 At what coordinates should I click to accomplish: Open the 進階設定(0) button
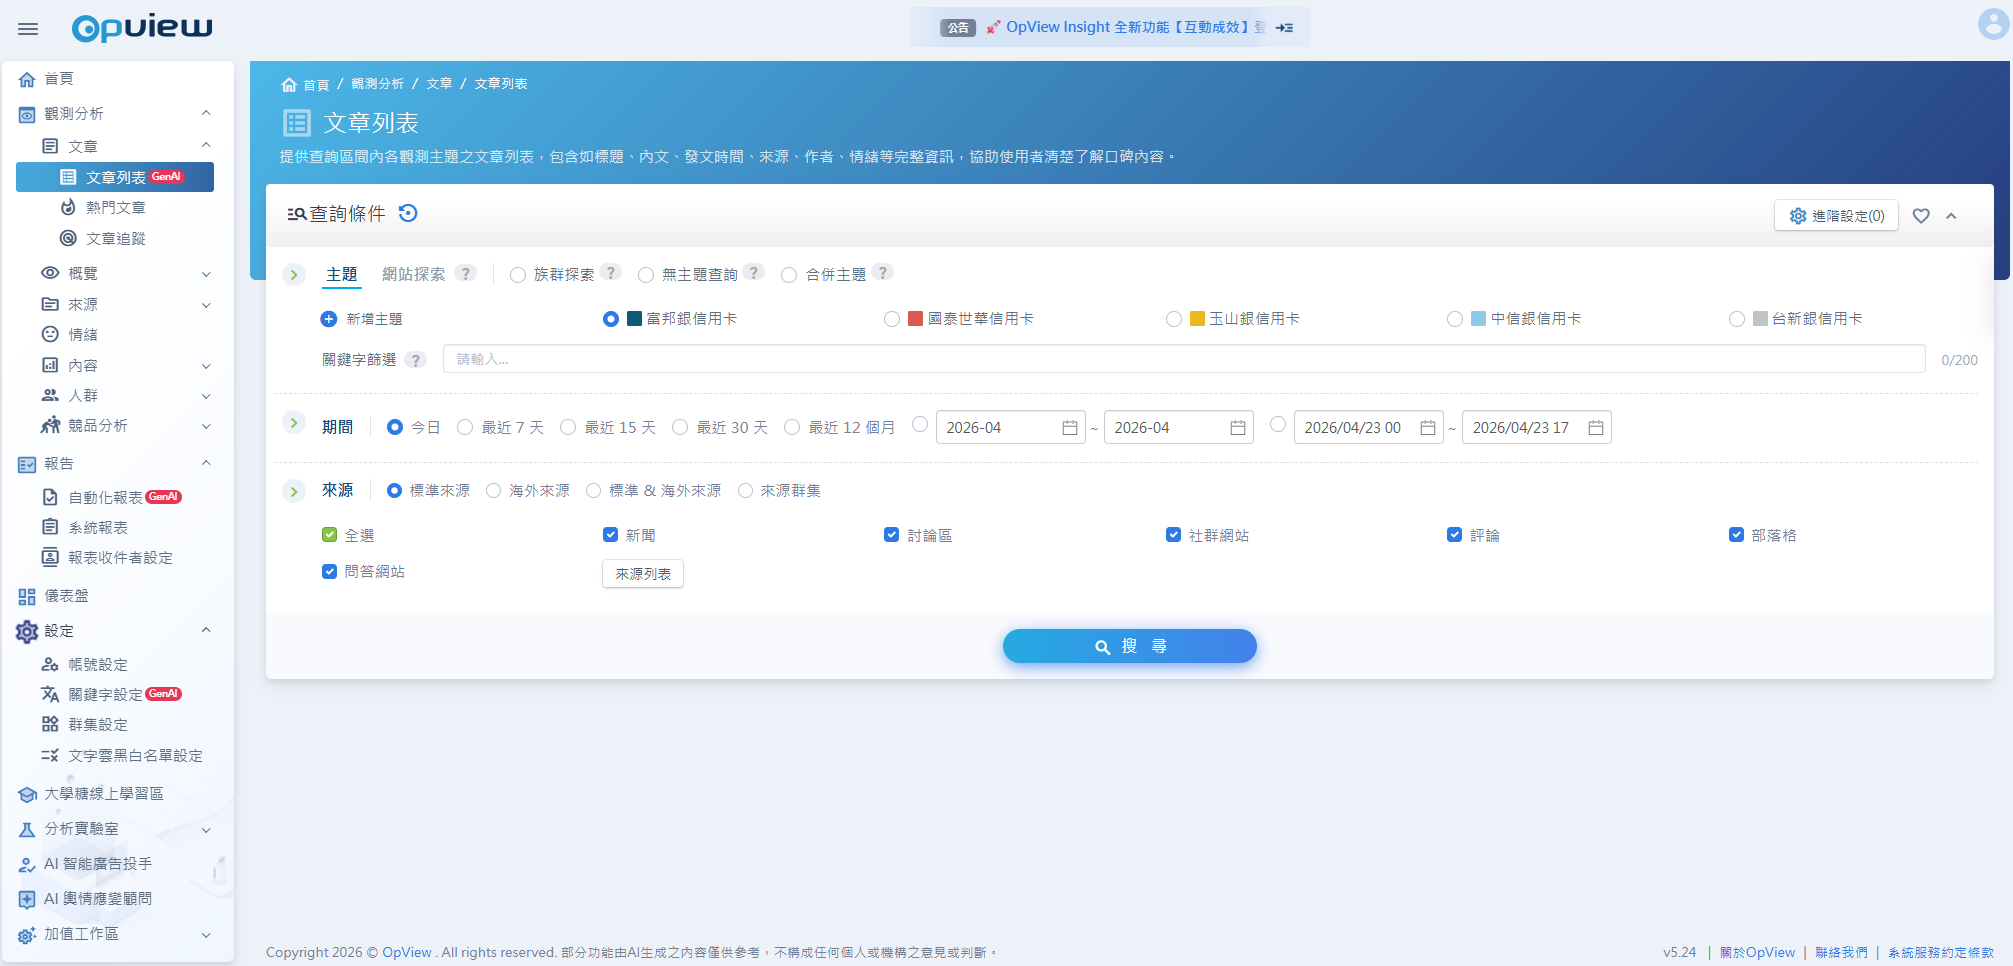(x=1837, y=216)
